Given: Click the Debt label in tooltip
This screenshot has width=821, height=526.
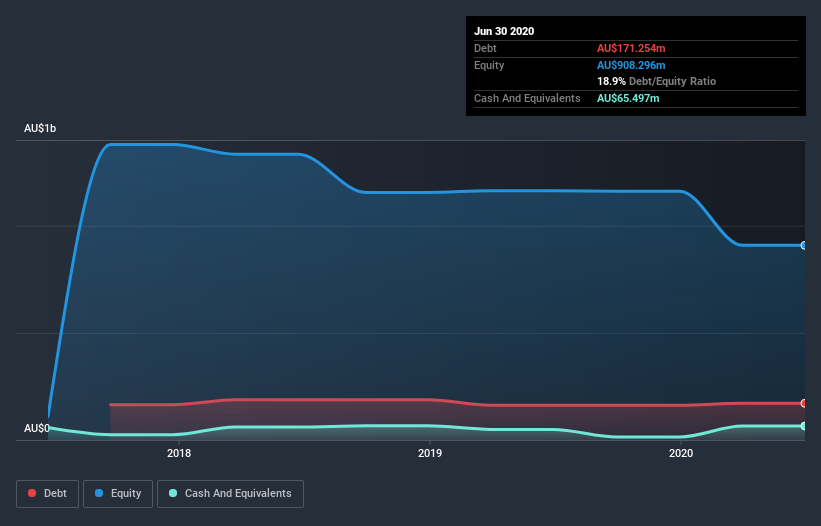Looking at the screenshot, I should pos(485,48).
